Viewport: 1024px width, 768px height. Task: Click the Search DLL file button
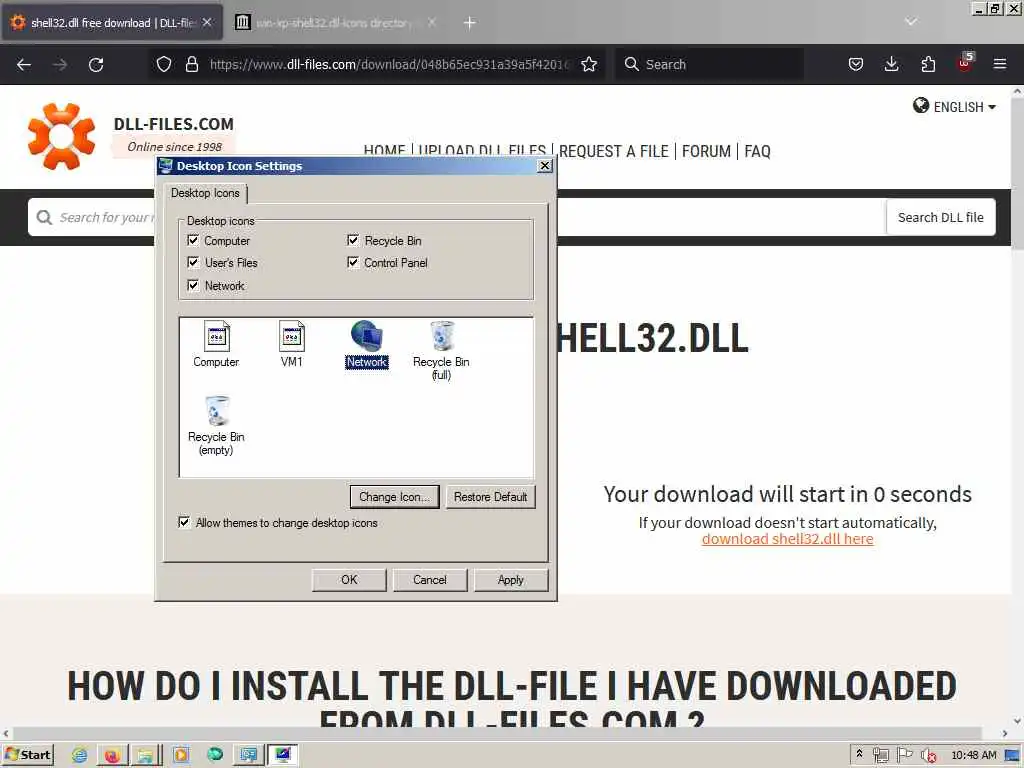coord(940,217)
